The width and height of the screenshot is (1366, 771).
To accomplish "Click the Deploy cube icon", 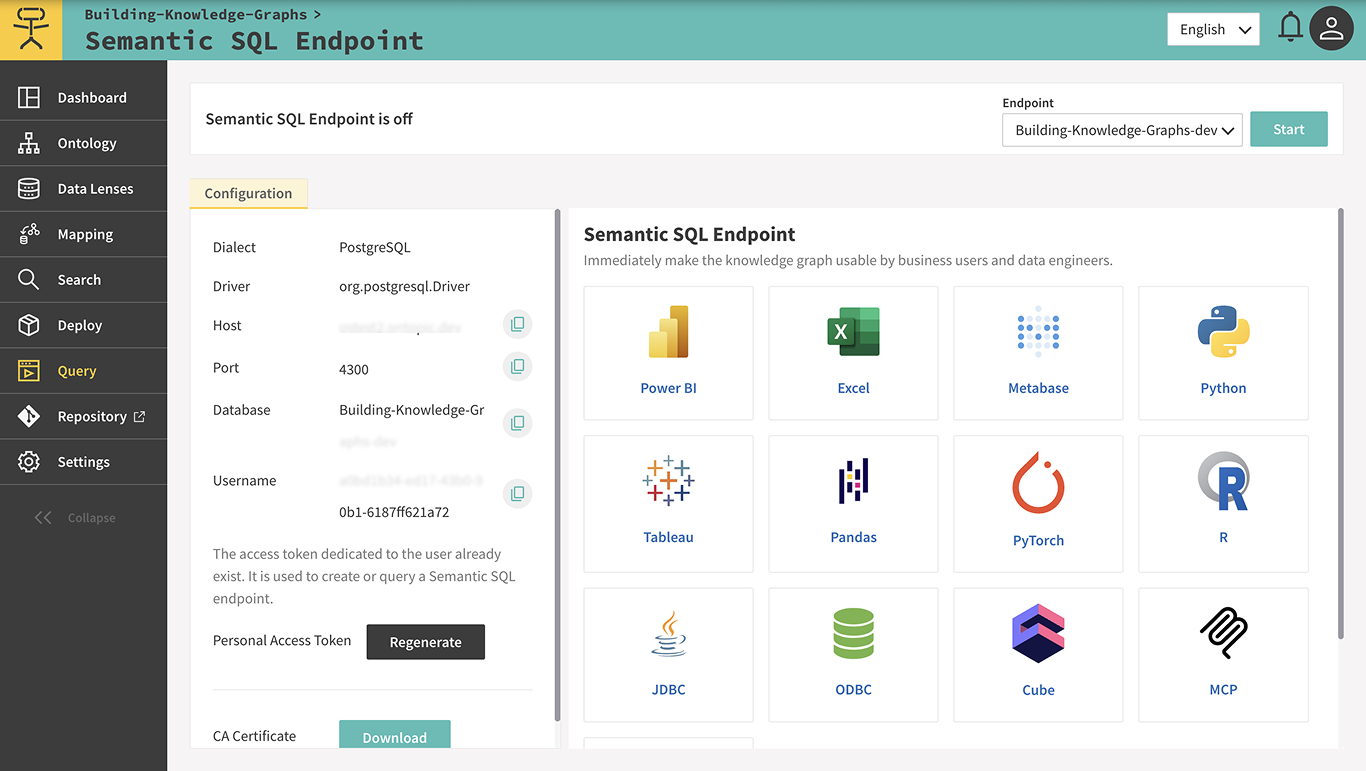I will [29, 325].
